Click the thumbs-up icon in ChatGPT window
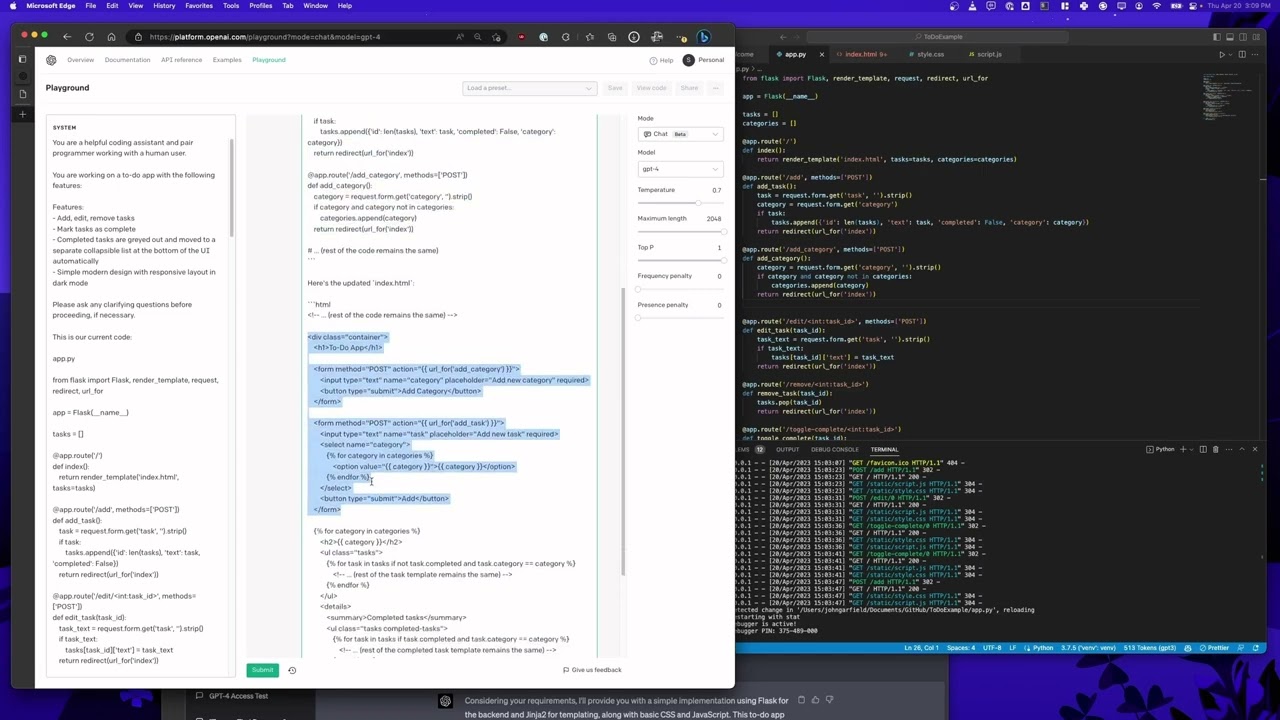 tap(815, 700)
